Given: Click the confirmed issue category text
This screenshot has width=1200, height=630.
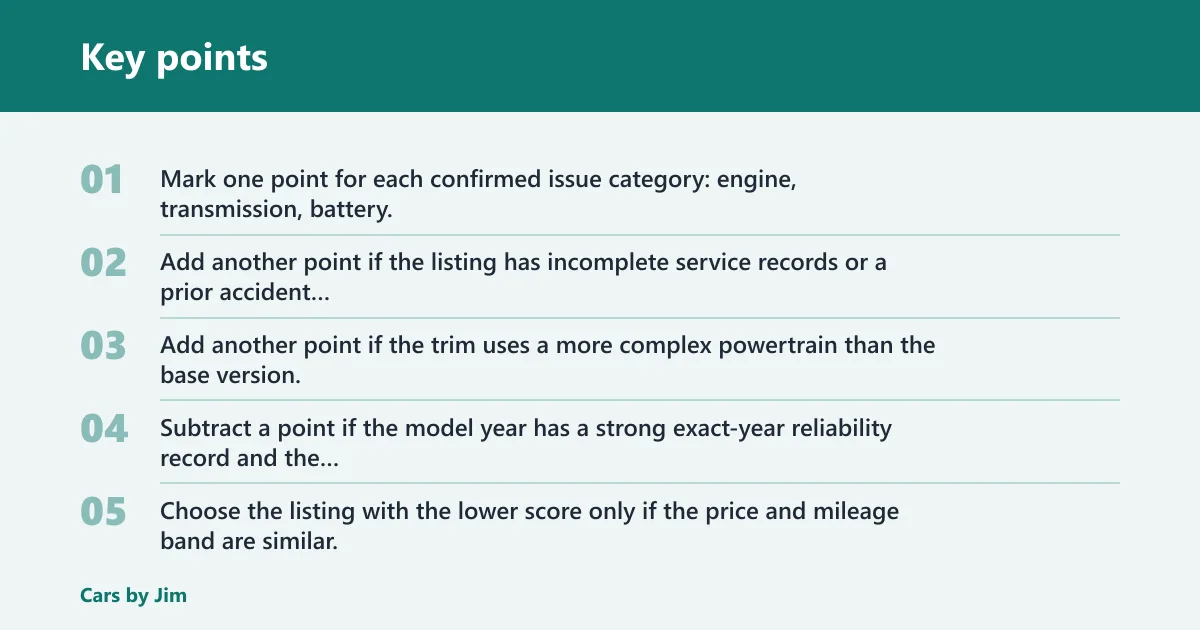Looking at the screenshot, I should 479,194.
